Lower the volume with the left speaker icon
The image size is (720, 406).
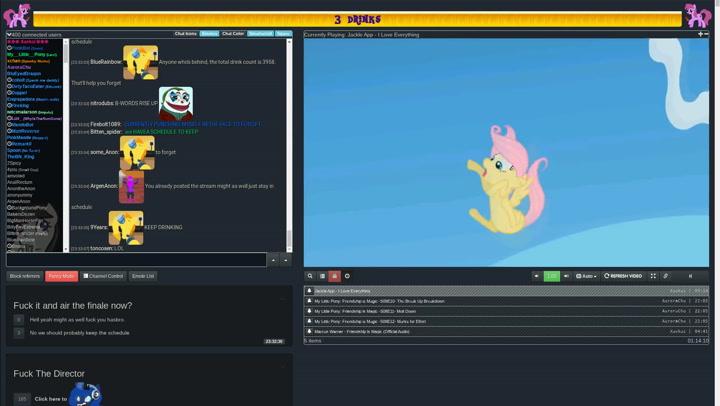coord(537,276)
